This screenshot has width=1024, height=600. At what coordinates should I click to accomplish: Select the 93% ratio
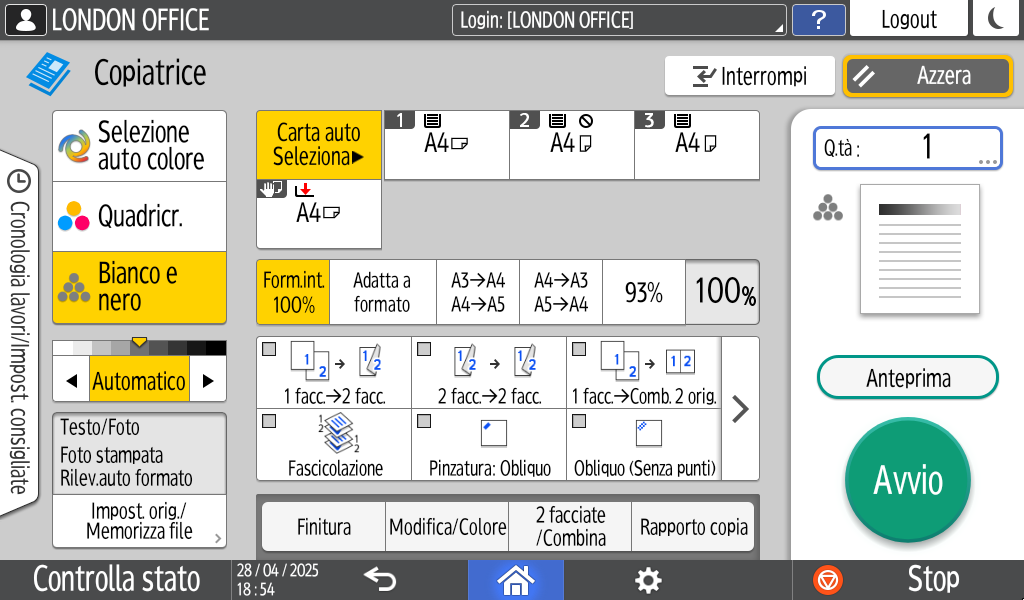[644, 292]
